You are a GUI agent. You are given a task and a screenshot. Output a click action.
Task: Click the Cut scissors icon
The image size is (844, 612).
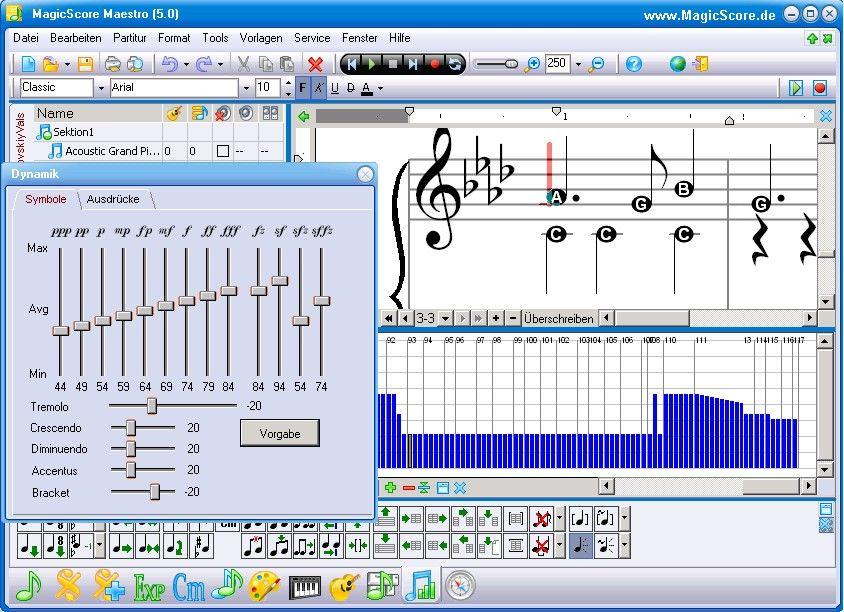(243, 64)
